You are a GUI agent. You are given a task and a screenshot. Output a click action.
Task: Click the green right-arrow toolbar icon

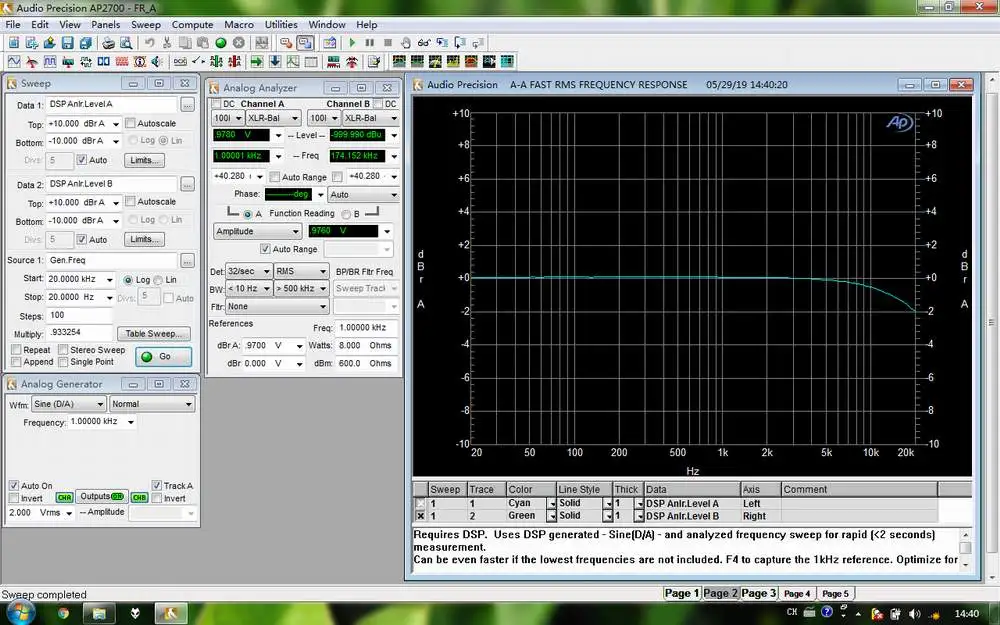257,61
